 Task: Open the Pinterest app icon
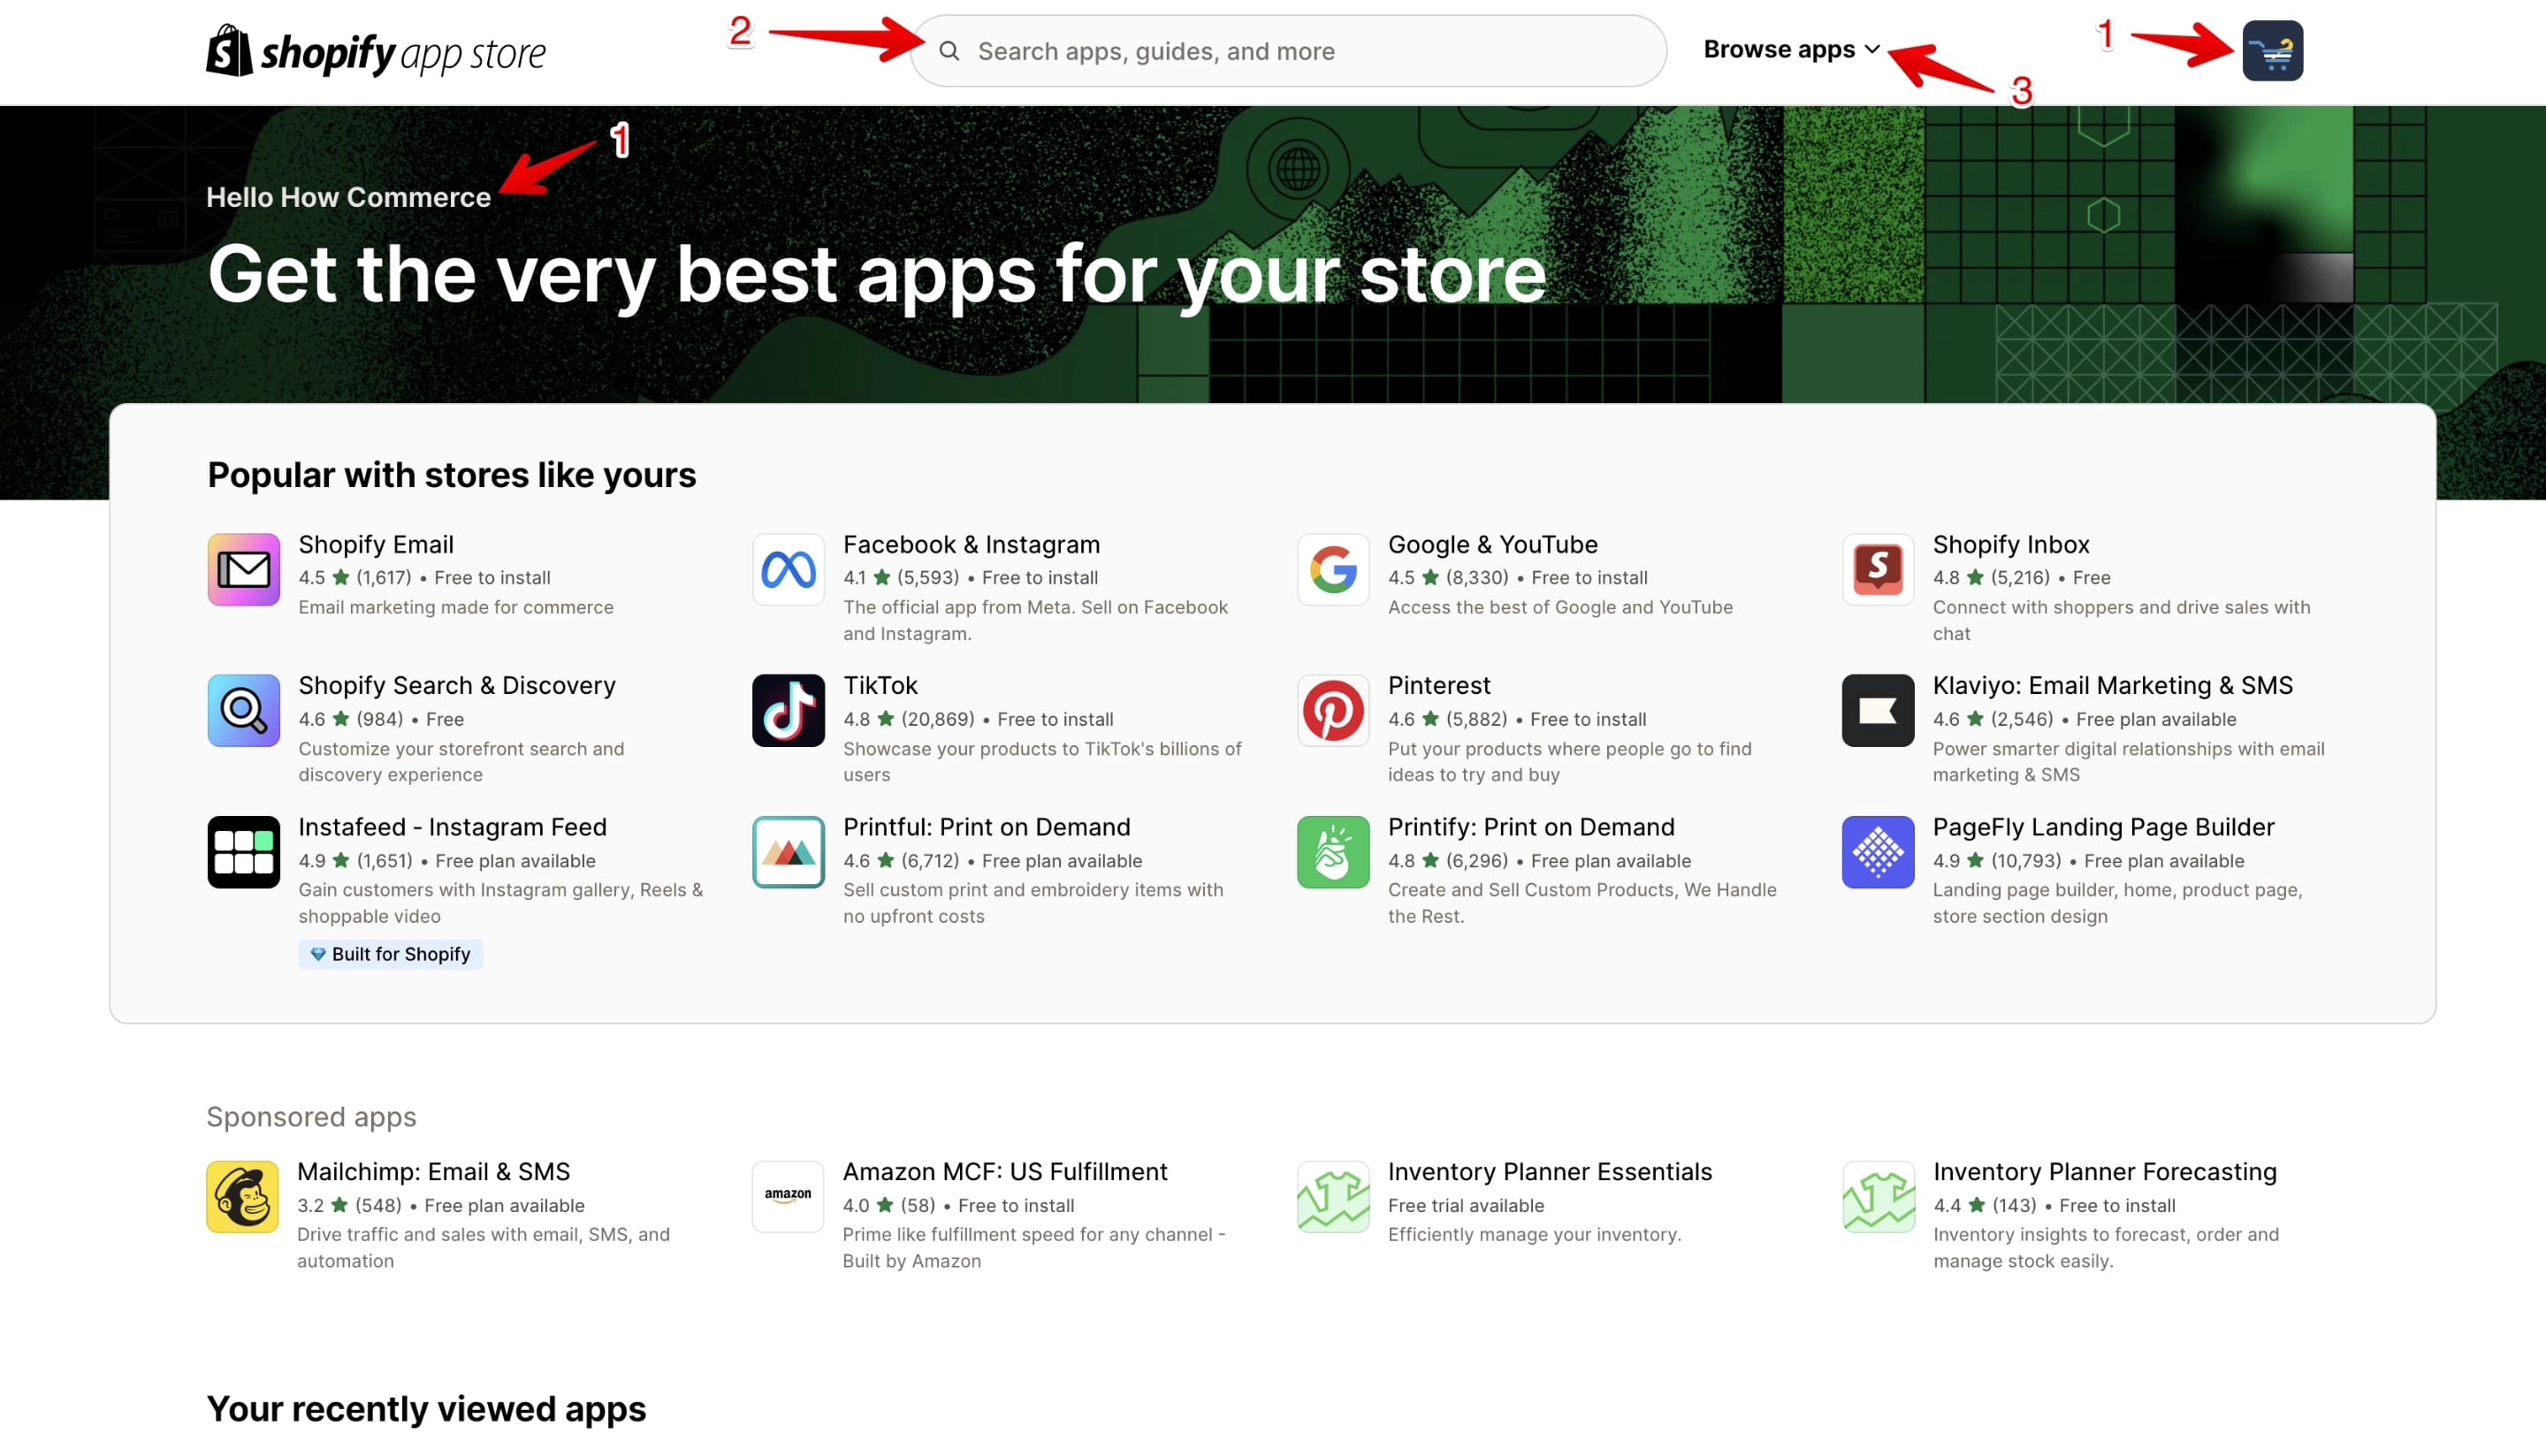click(x=1333, y=710)
